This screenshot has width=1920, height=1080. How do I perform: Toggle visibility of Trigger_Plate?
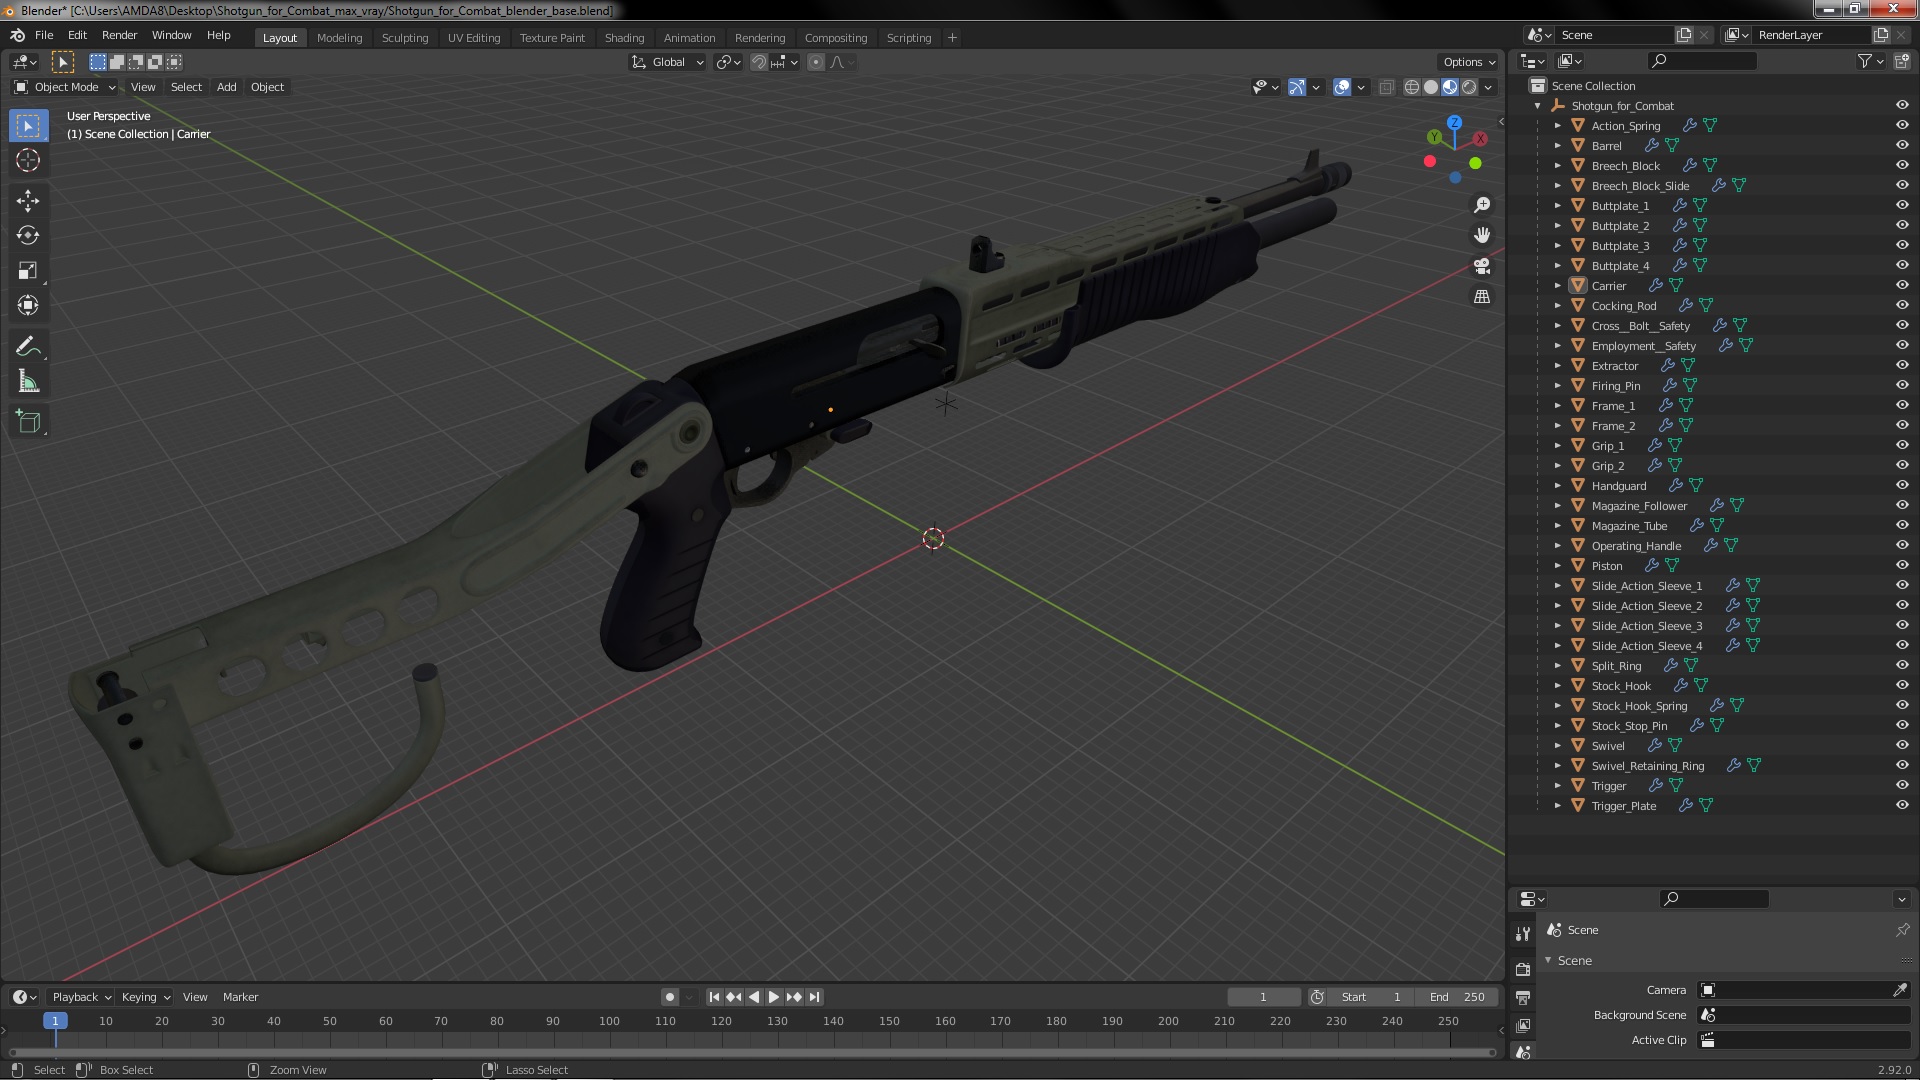[x=1902, y=806]
